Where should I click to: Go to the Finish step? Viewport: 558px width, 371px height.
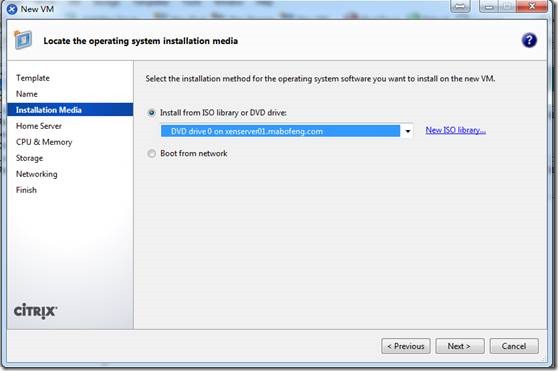26,190
